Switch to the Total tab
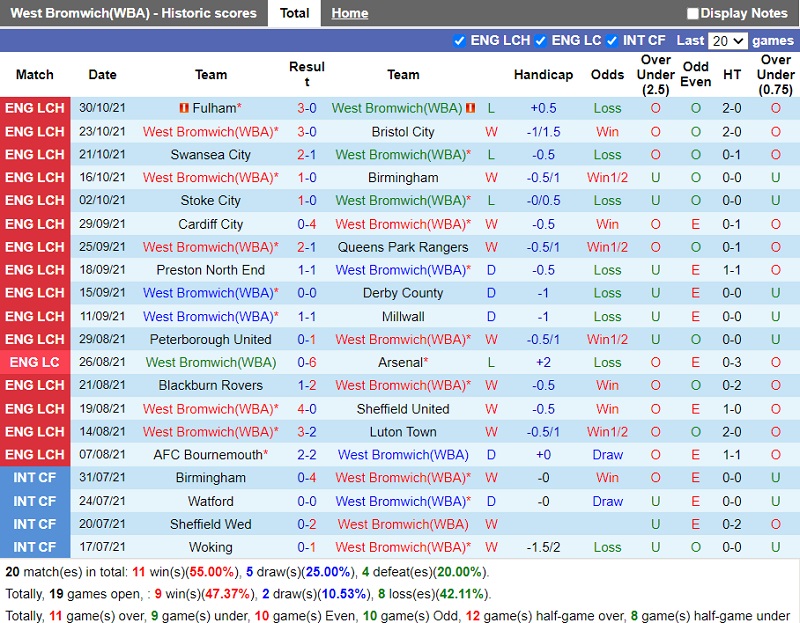The image size is (800, 623). coord(294,13)
